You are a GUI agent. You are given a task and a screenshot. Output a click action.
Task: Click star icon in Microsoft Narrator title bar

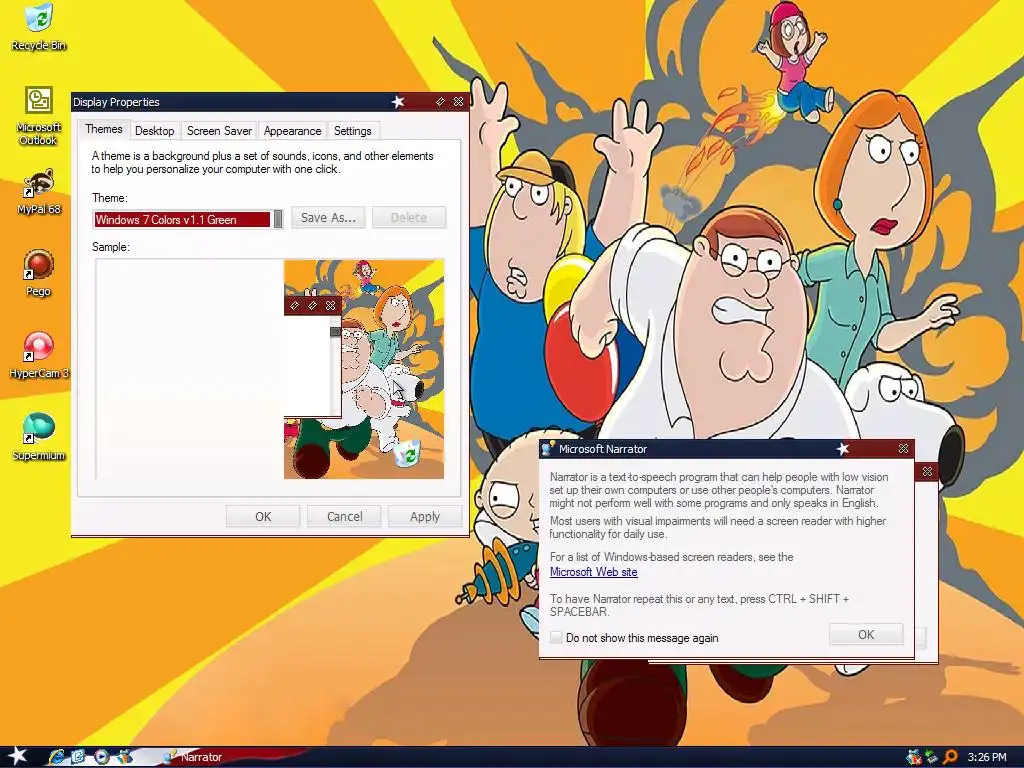tap(843, 449)
